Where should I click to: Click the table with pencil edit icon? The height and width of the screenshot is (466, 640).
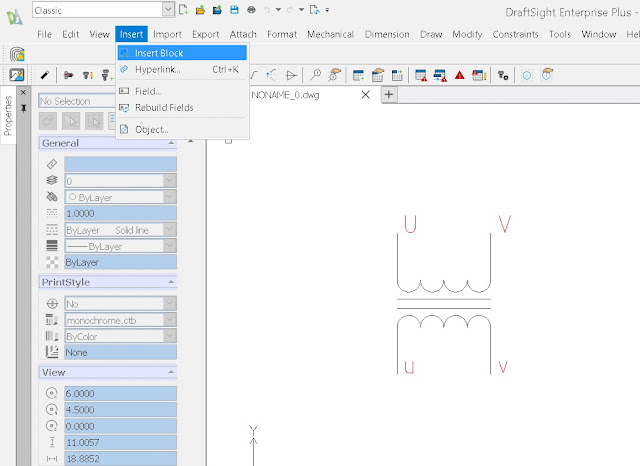point(479,75)
